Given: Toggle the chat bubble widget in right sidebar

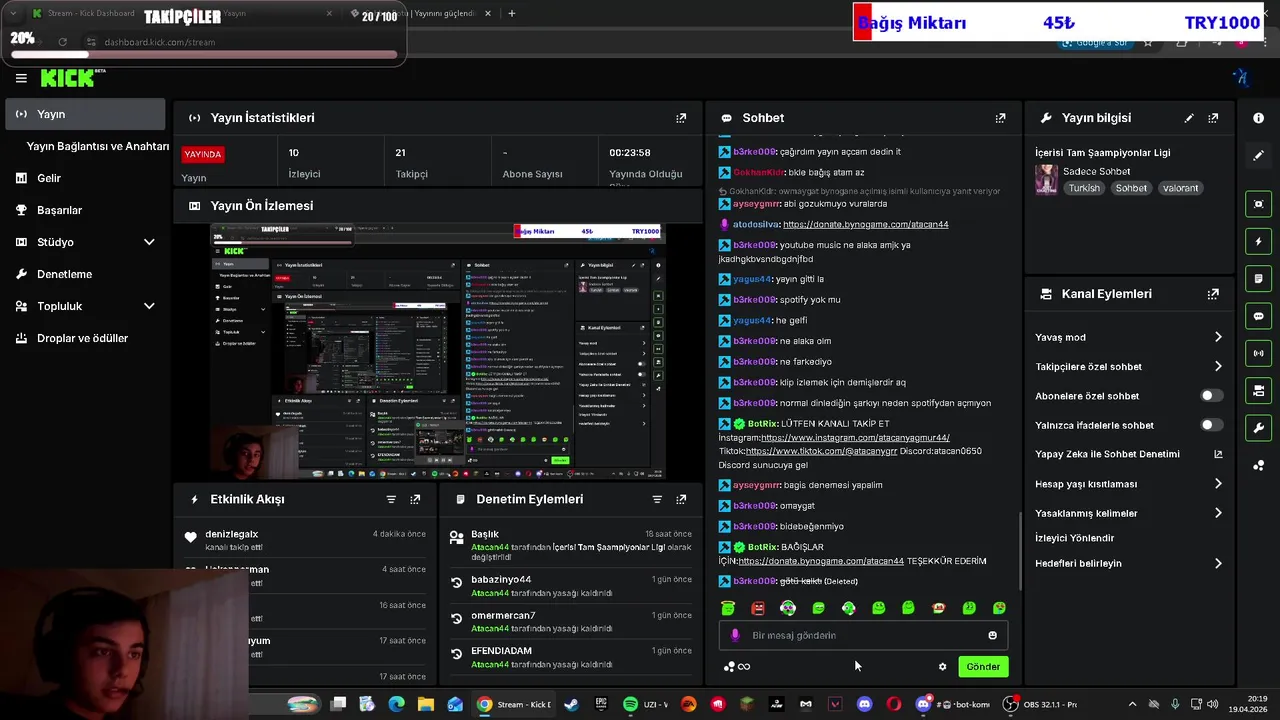Looking at the screenshot, I should (1258, 316).
